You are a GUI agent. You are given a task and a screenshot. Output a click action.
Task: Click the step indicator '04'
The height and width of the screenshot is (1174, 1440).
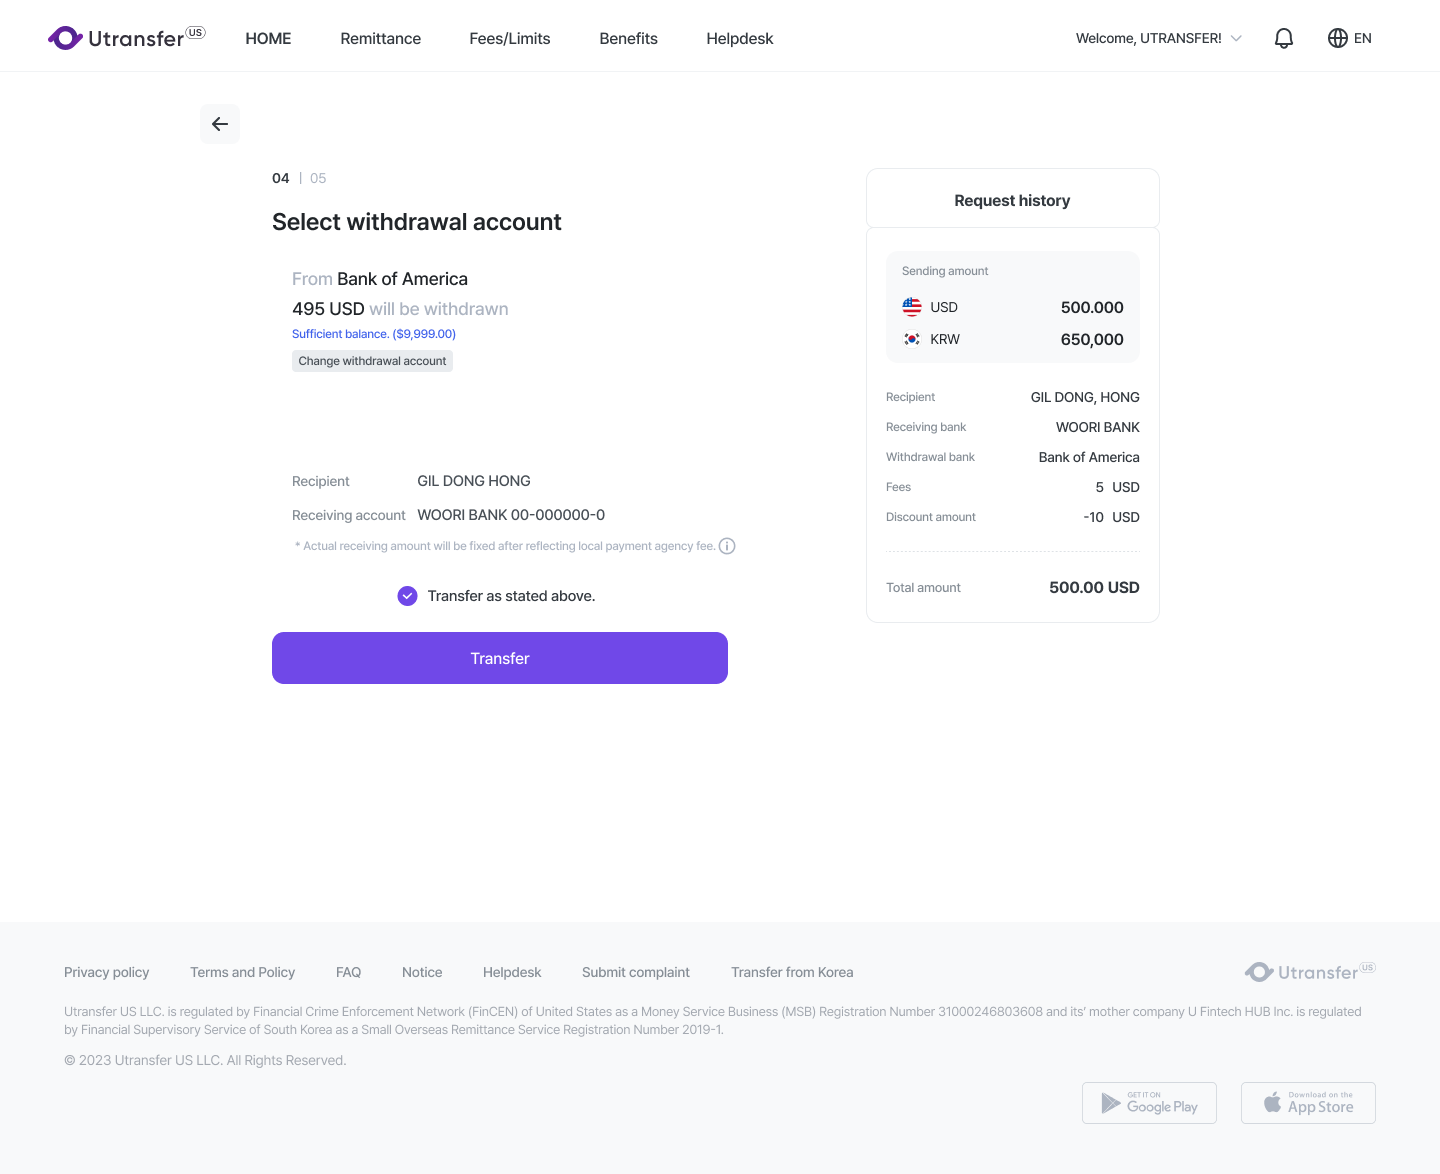(x=281, y=178)
